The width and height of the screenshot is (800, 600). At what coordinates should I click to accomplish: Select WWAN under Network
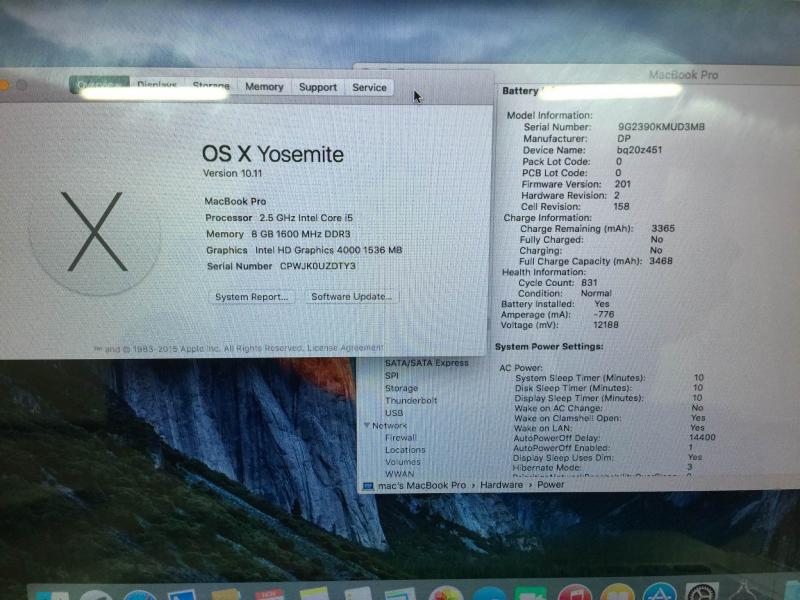click(x=399, y=474)
